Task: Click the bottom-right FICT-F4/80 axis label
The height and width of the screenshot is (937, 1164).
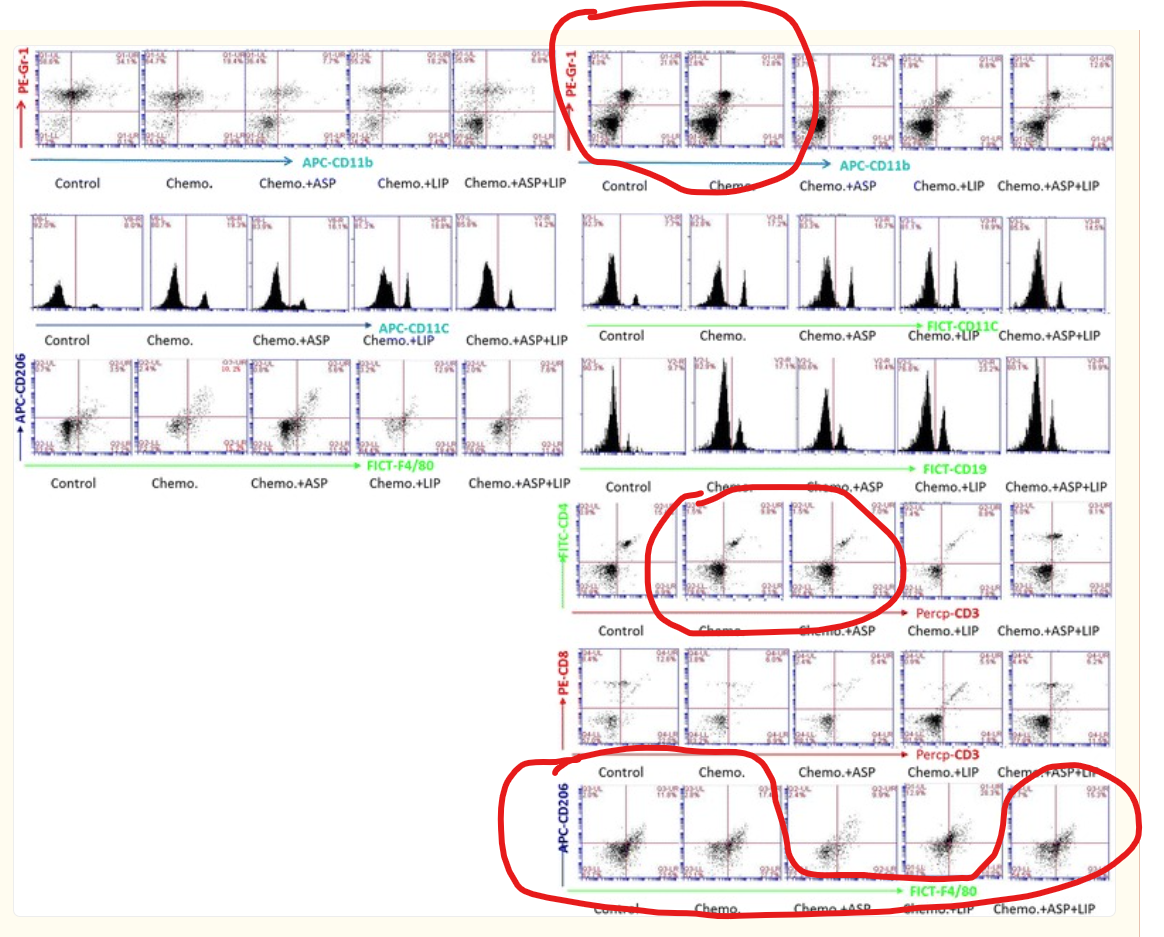Action: click(x=943, y=890)
